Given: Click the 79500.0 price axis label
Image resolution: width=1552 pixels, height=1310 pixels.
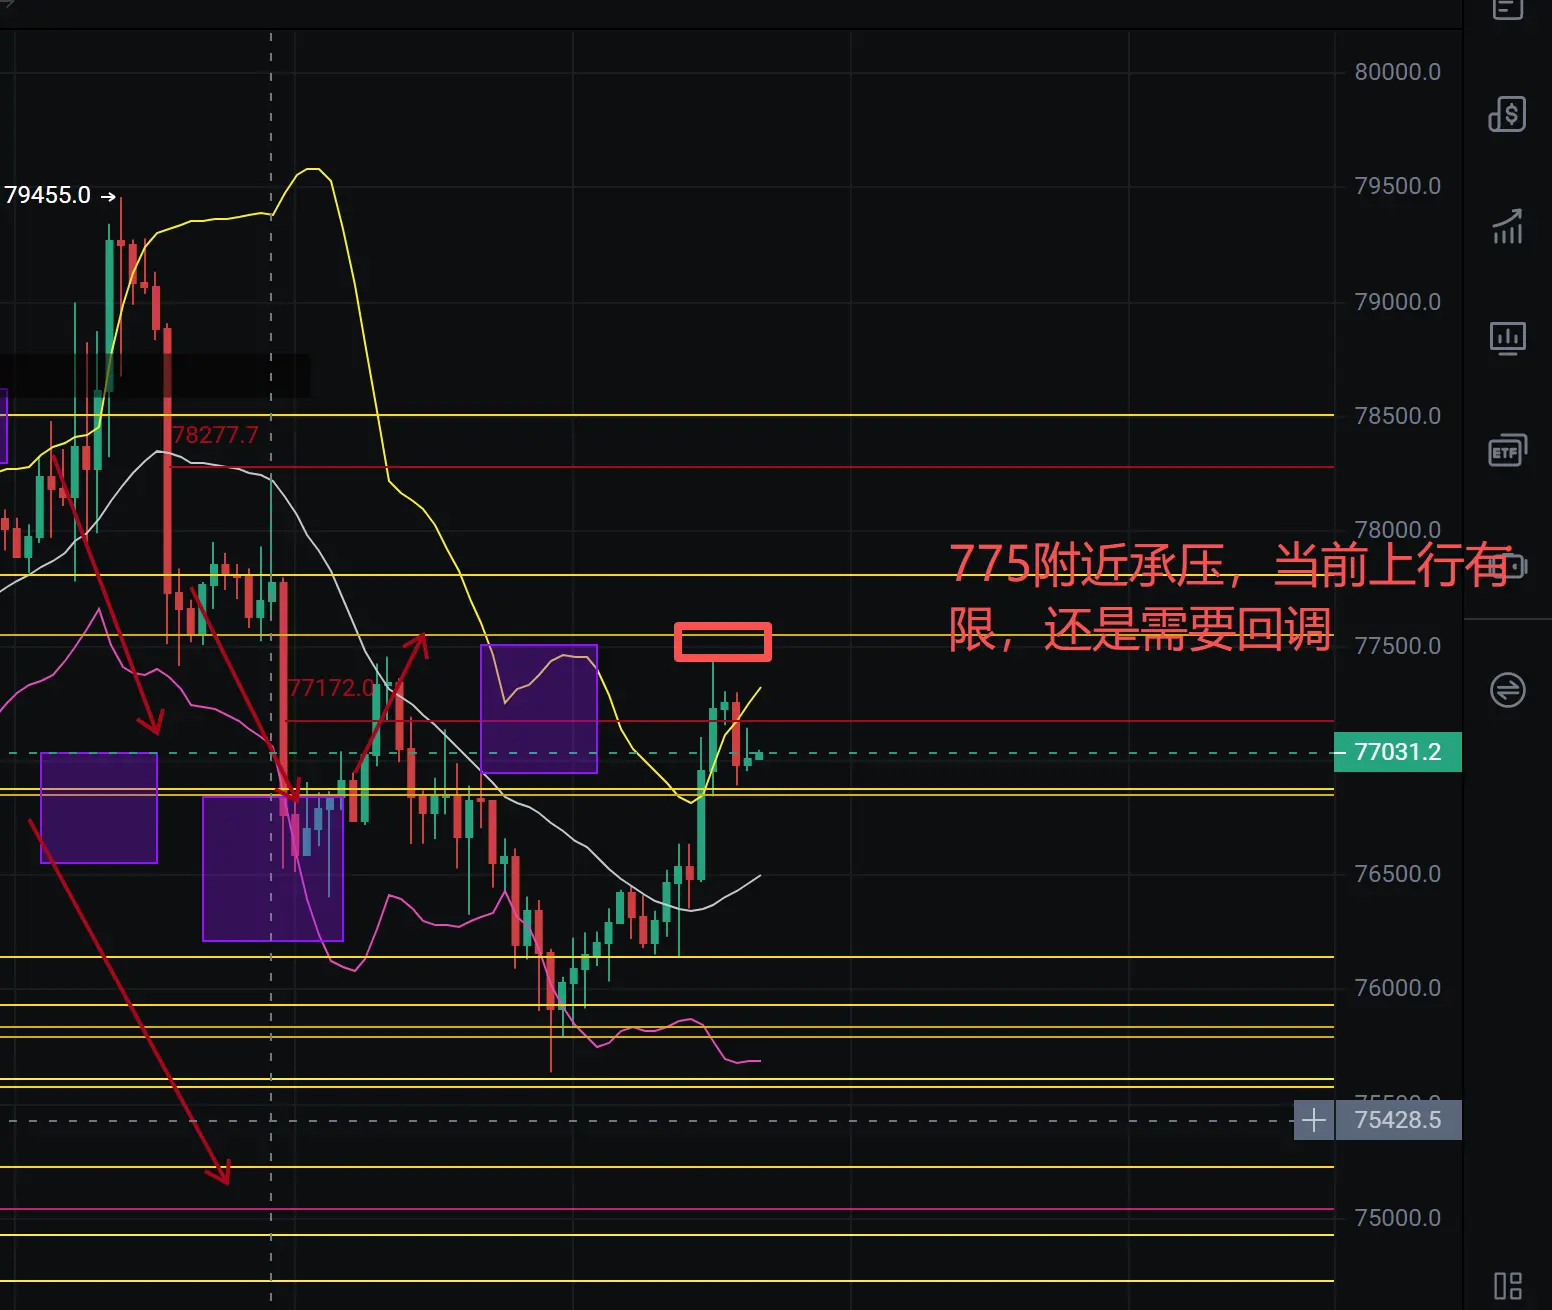Looking at the screenshot, I should [x=1397, y=186].
